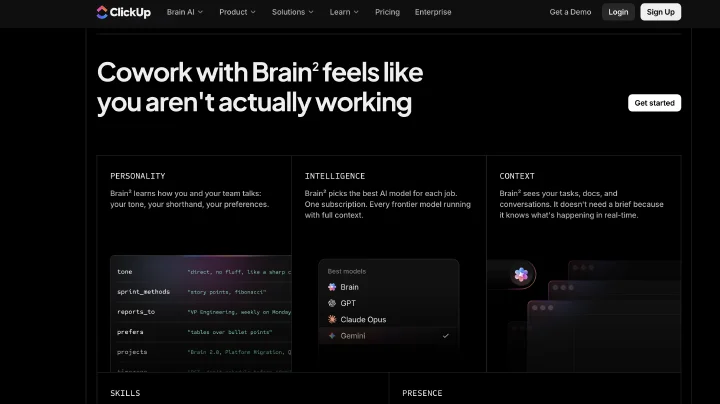
Task: Click the Get a Demo link
Action: [x=570, y=12]
